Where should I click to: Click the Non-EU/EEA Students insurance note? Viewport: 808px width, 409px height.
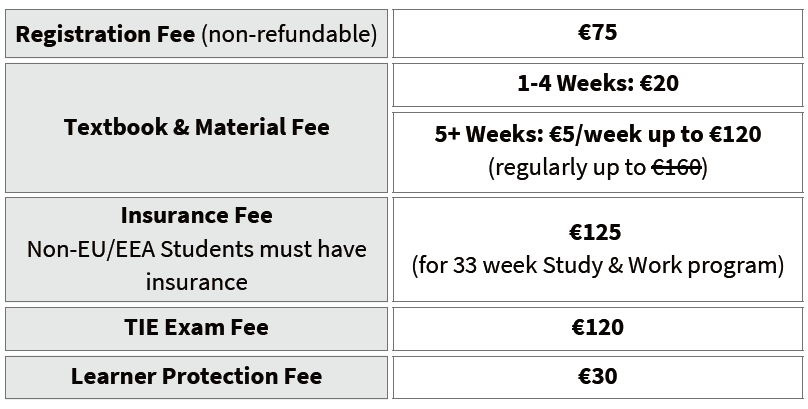pos(196,249)
